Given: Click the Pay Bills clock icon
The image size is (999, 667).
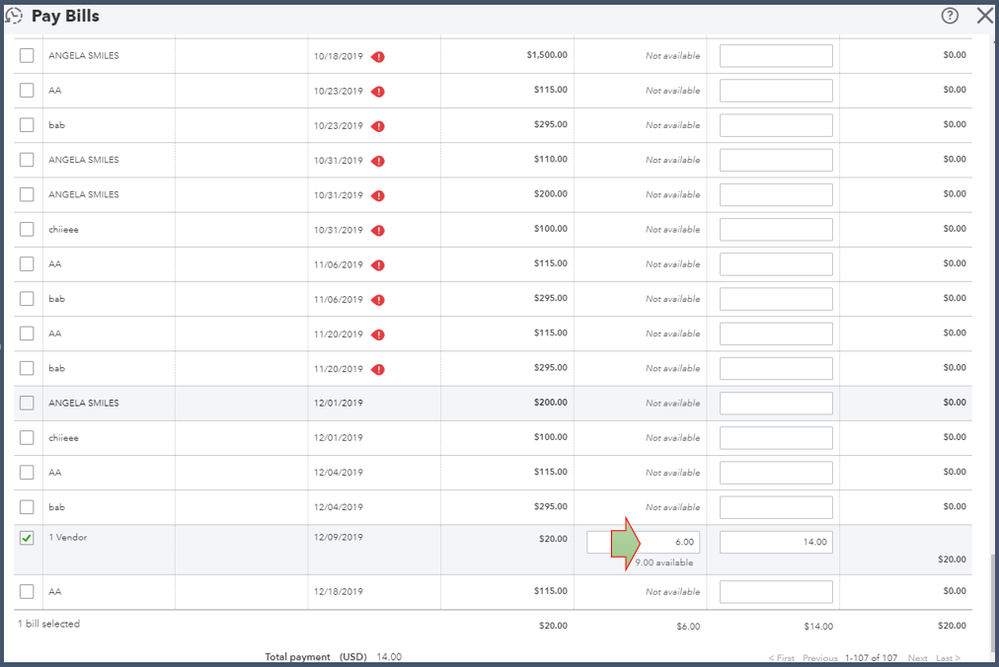Looking at the screenshot, I should pyautogui.click(x=14, y=15).
